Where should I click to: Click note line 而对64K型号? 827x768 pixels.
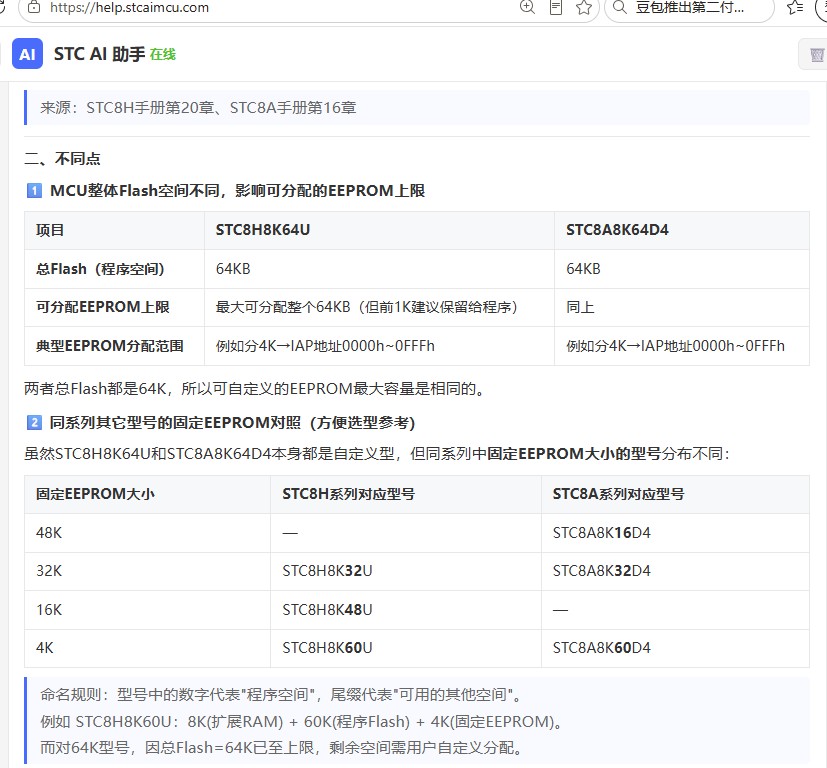tap(282, 747)
